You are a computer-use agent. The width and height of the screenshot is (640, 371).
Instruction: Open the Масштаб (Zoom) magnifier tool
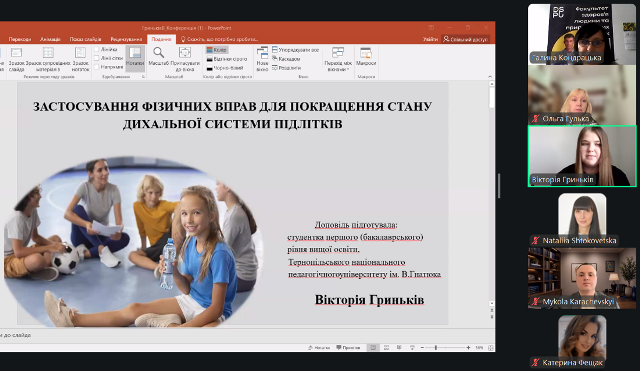pyautogui.click(x=158, y=57)
